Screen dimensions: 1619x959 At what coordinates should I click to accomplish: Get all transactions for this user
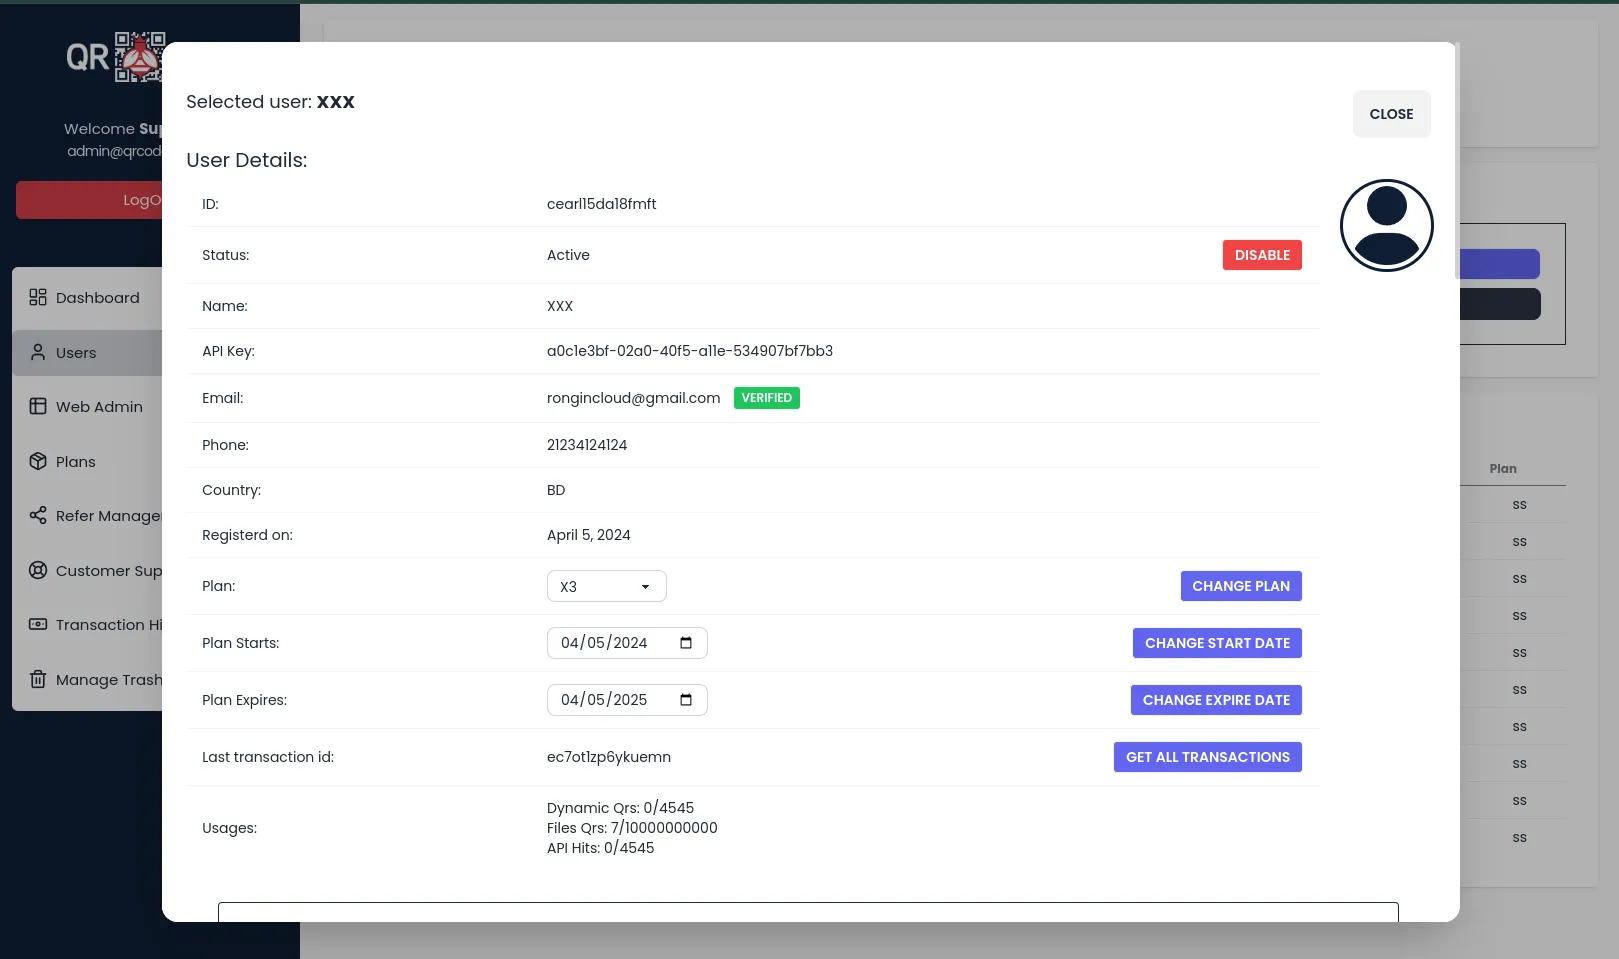[1207, 757]
